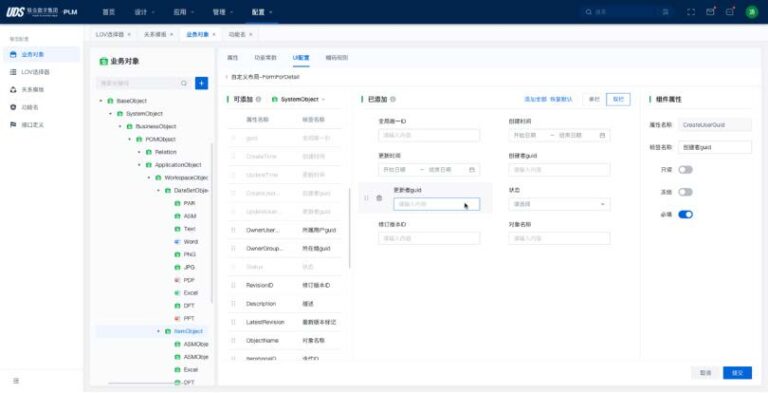Collapse the BaseObject tree node
768x393 pixels.
tap(101, 101)
